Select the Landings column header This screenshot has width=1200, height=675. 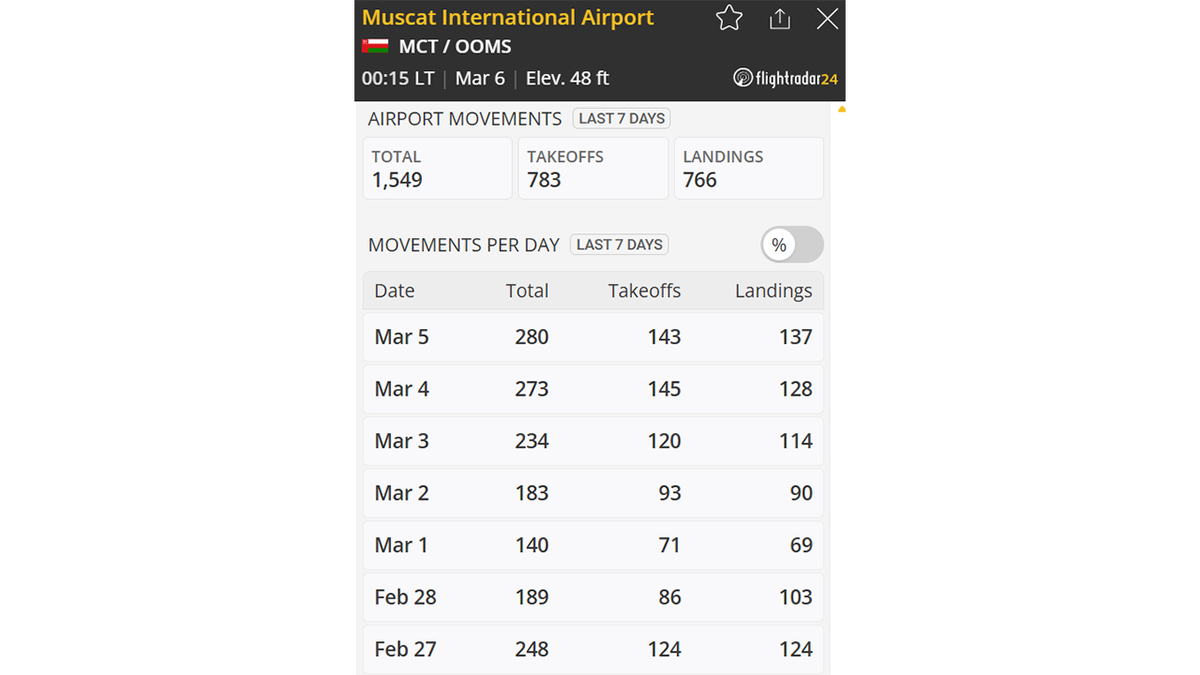point(773,290)
